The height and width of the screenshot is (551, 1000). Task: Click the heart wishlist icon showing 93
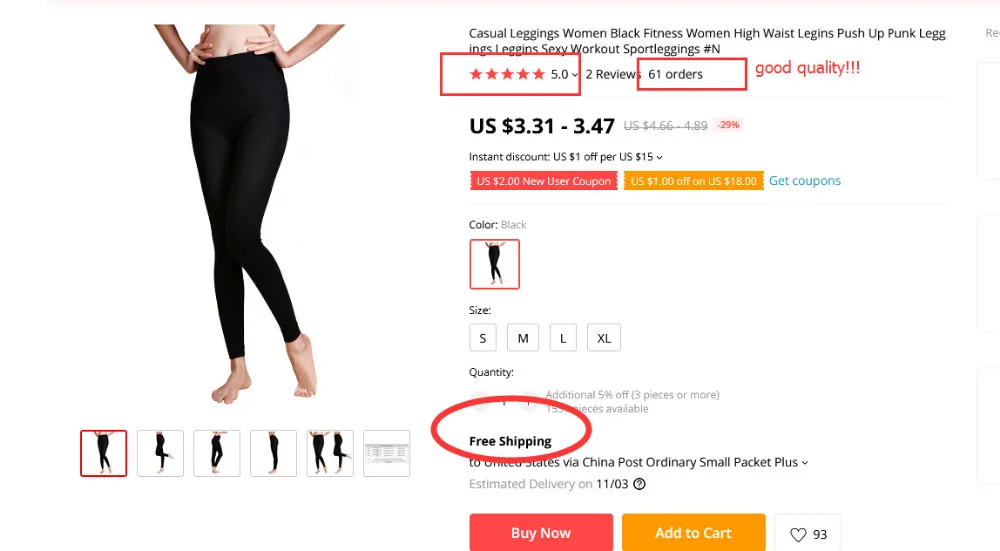click(x=798, y=534)
